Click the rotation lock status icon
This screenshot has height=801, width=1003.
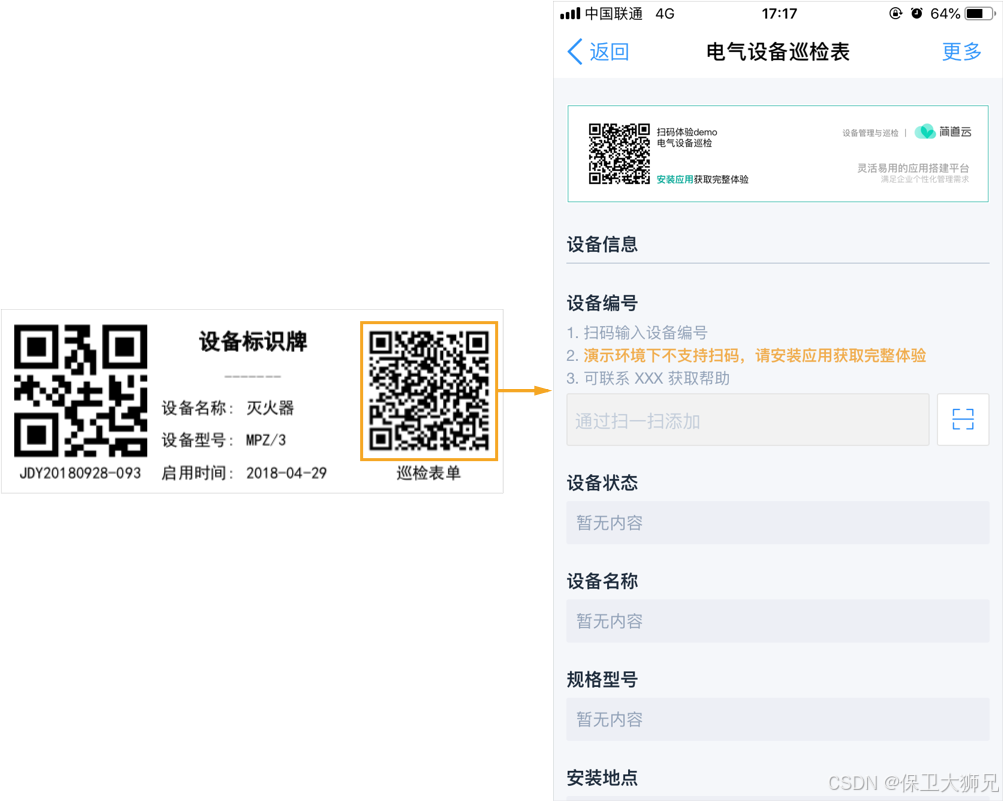click(x=896, y=13)
